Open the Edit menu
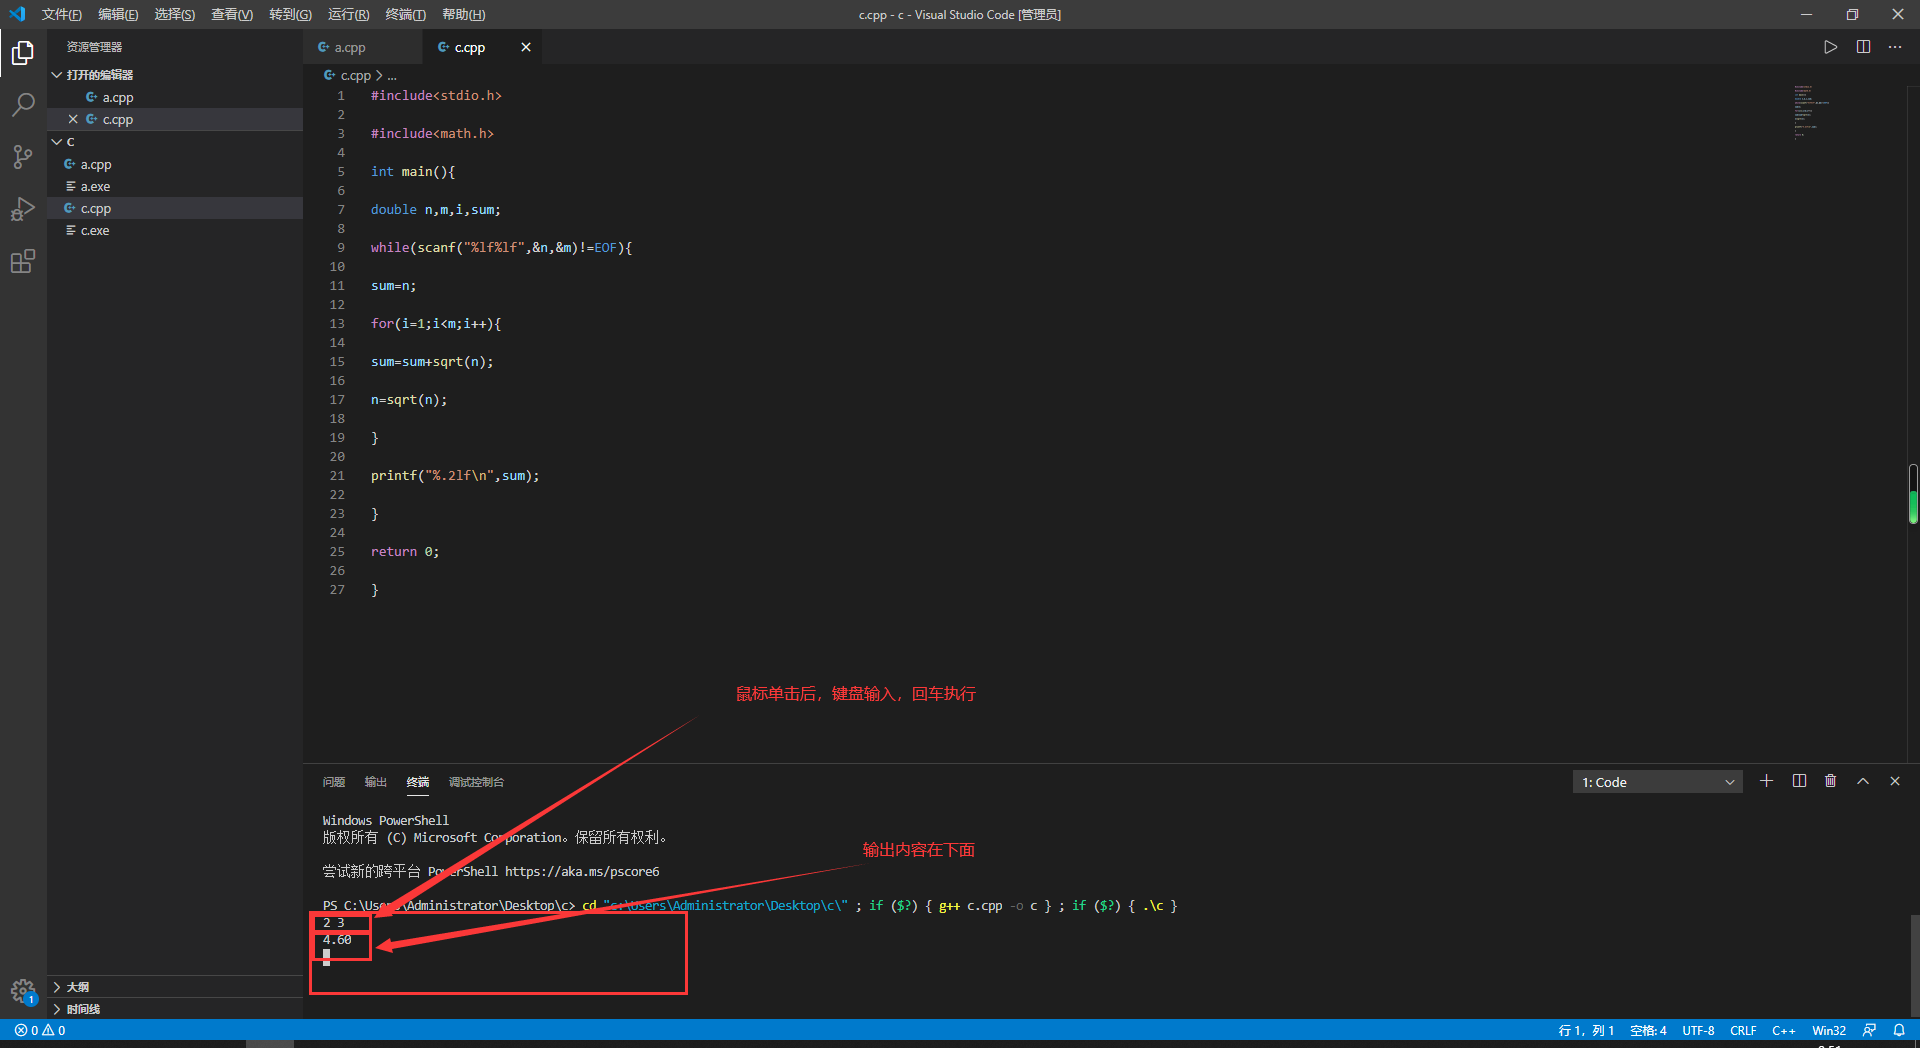 pos(118,14)
